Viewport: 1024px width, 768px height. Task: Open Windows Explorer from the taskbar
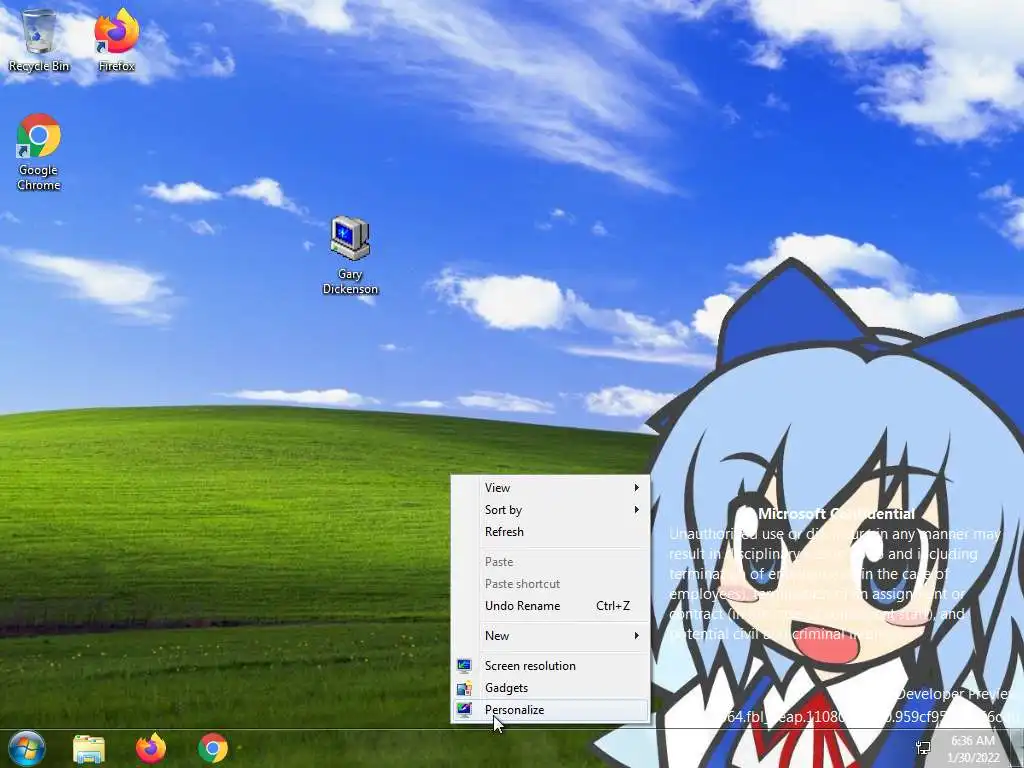[x=89, y=749]
